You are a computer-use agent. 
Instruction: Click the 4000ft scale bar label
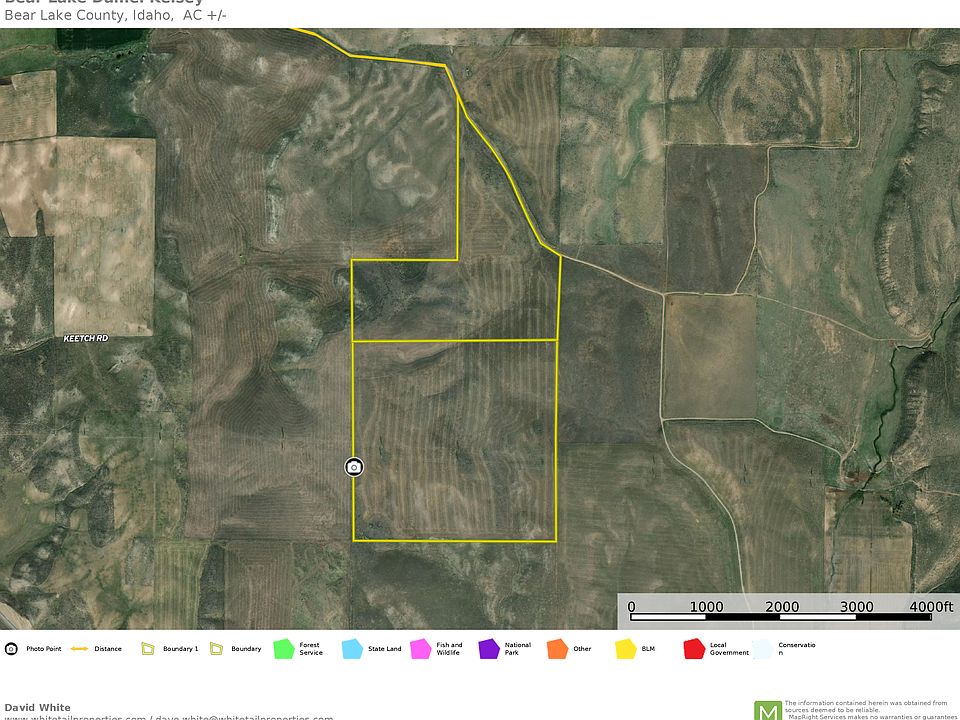931,606
